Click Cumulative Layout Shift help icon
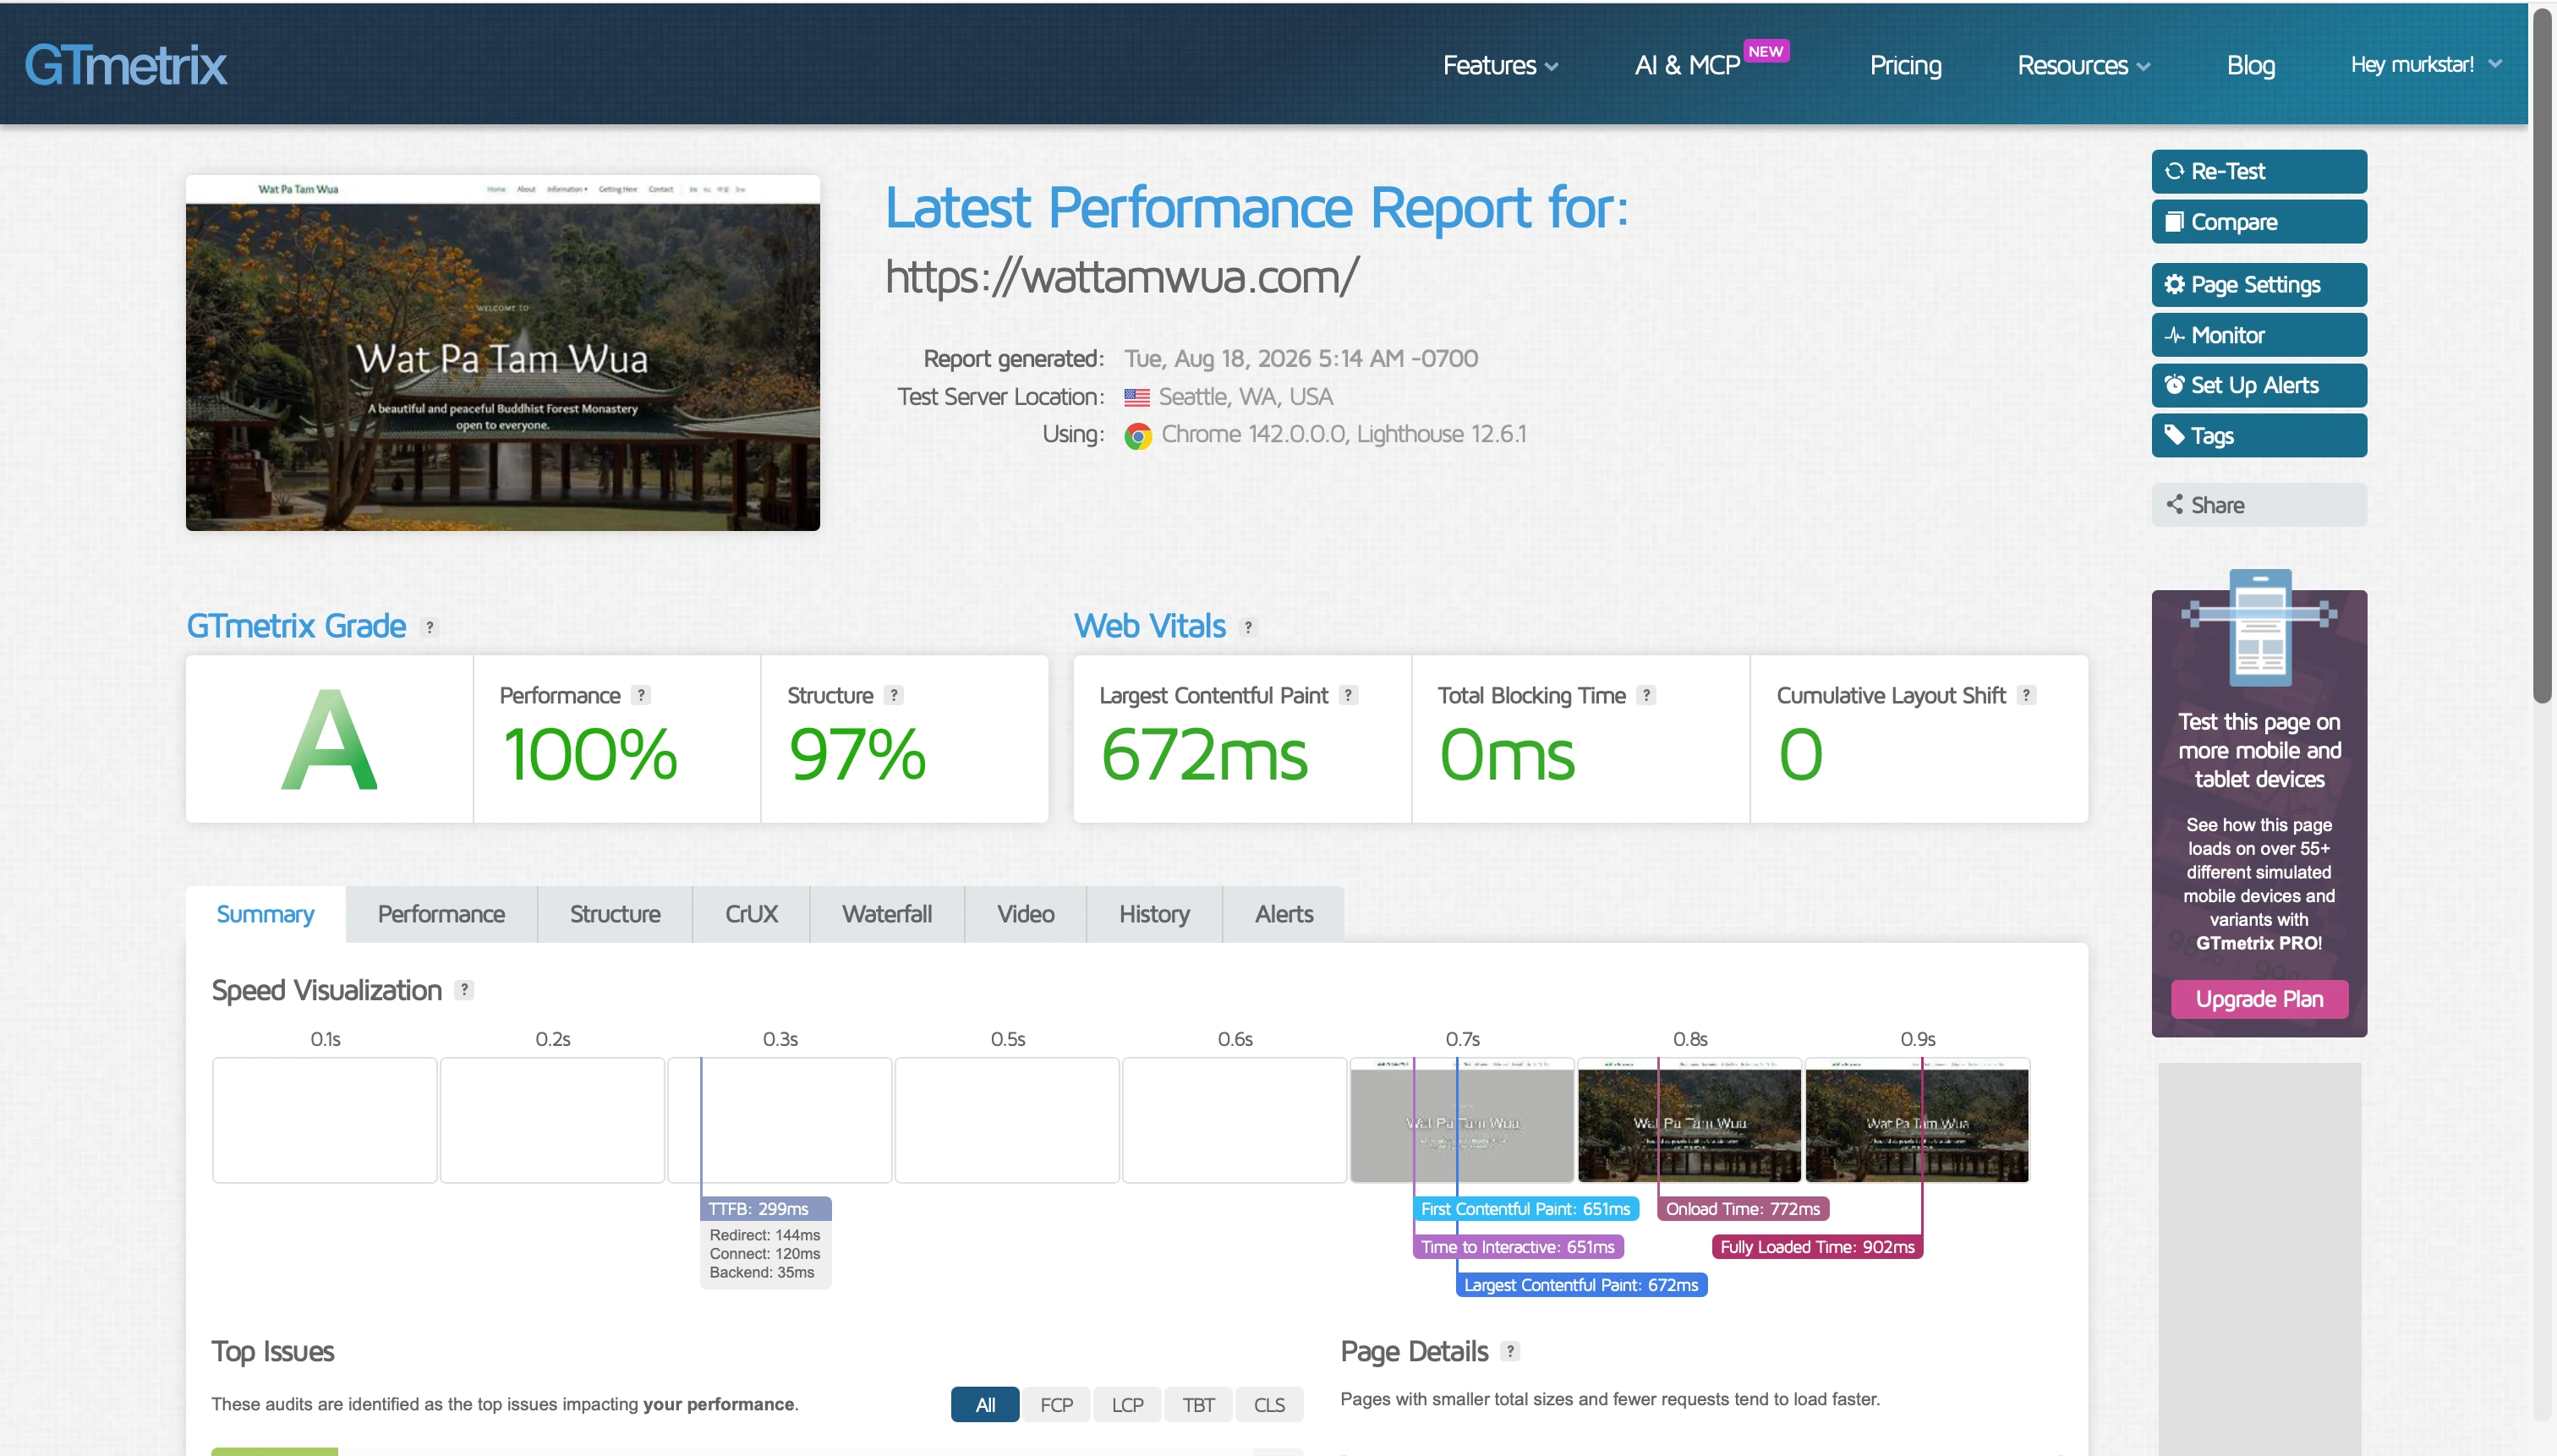Viewport: 2557px width, 1456px height. [2026, 695]
